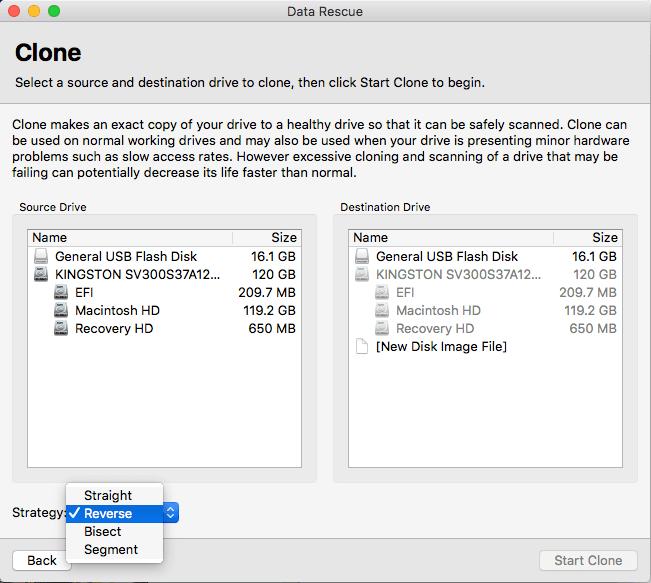Click the green zoom window button
Screen dimensions: 651x583
click(54, 11)
